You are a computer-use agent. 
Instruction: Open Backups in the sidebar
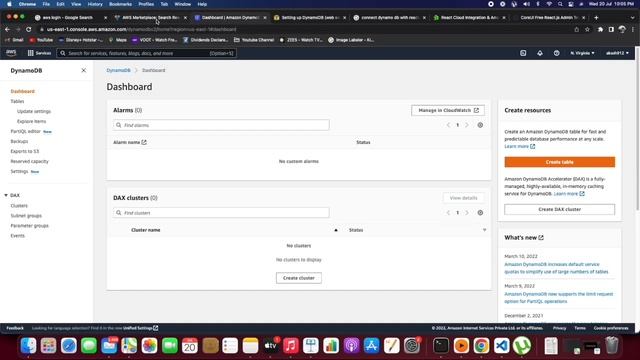[19, 141]
